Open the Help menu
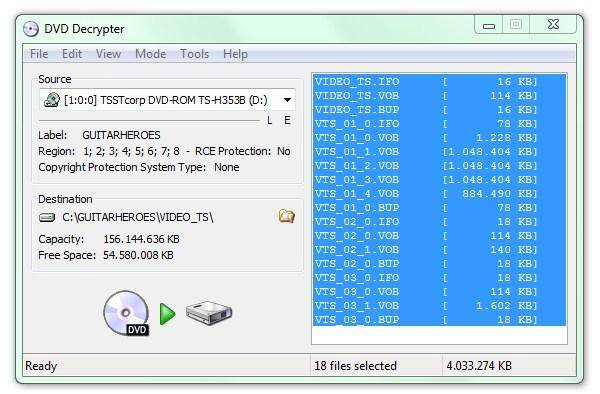Image resolution: width=600 pixels, height=394 pixels. point(235,54)
